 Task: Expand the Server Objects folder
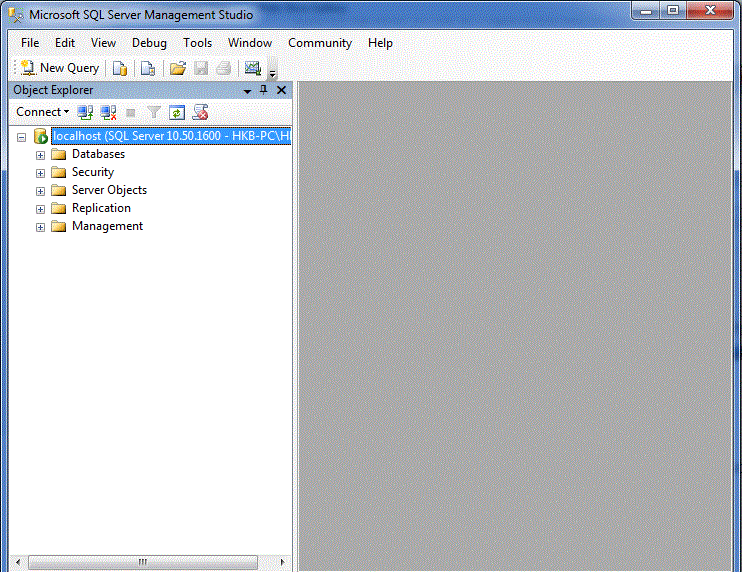point(40,191)
